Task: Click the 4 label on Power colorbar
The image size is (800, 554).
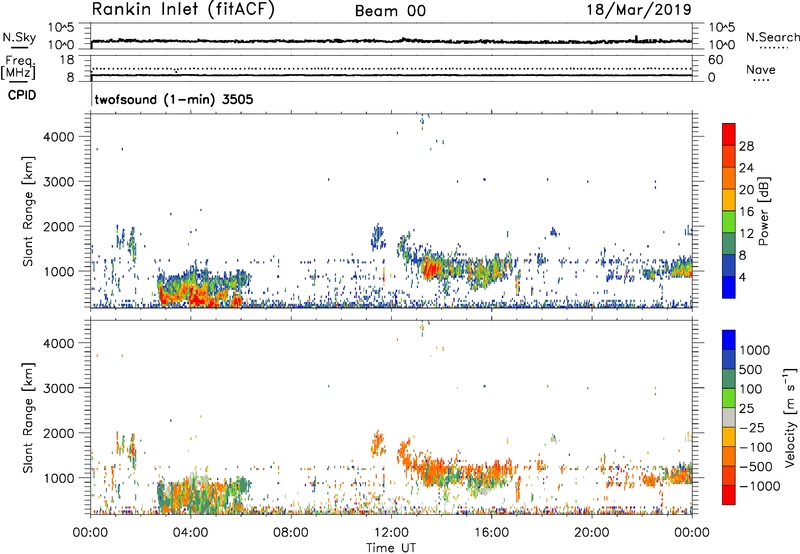Action: 743,278
